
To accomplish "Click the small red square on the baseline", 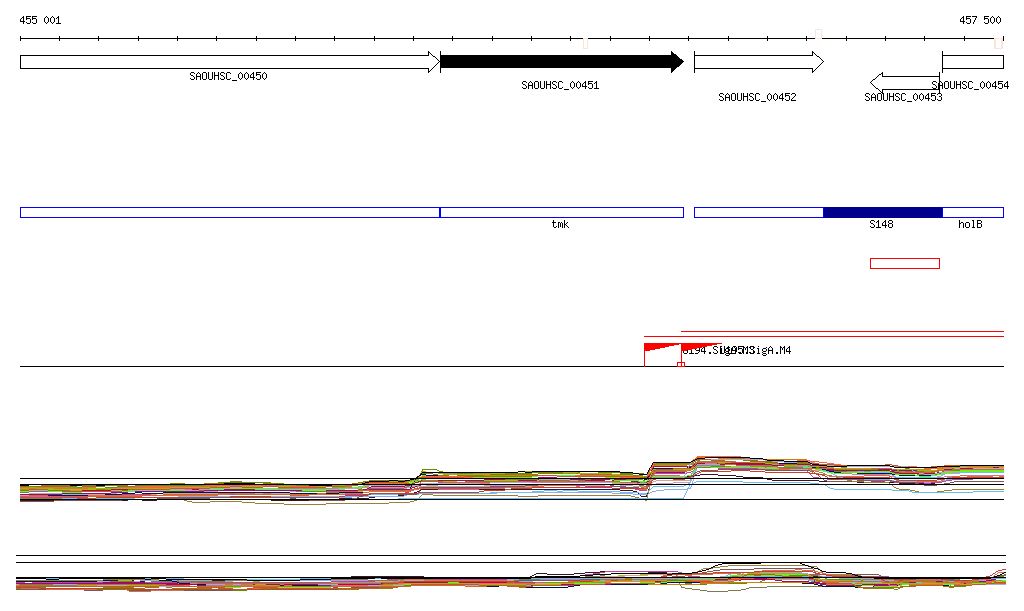I will tap(681, 364).
